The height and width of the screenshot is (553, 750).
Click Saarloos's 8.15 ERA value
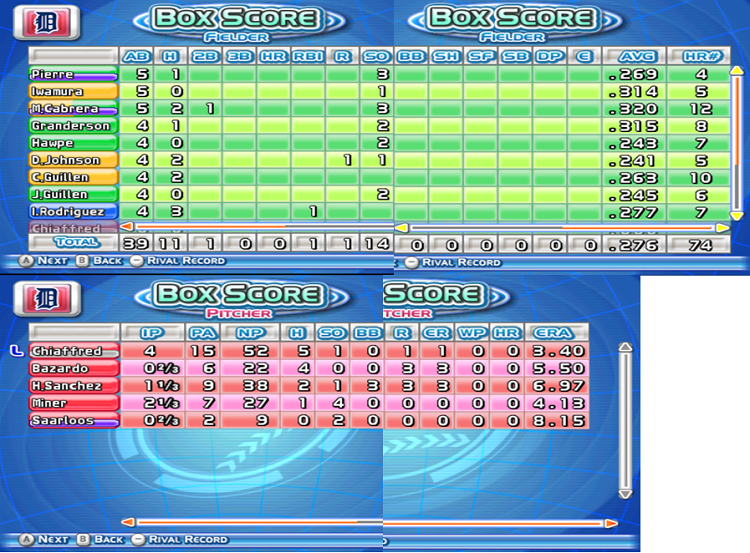pyautogui.click(x=558, y=421)
